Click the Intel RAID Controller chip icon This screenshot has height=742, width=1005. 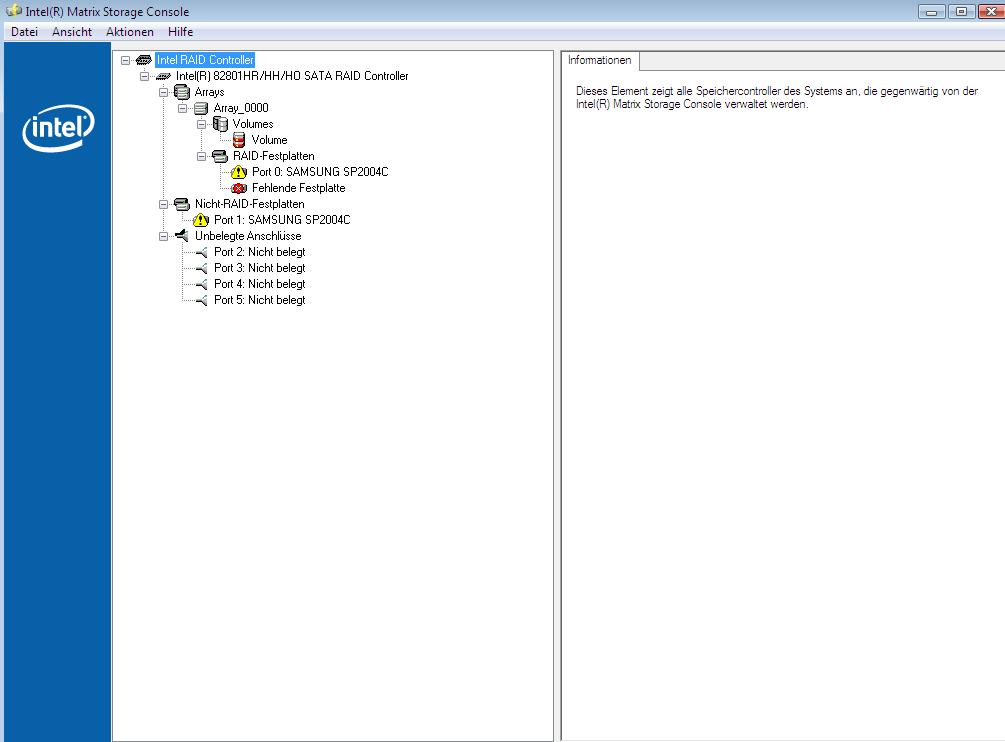click(144, 60)
